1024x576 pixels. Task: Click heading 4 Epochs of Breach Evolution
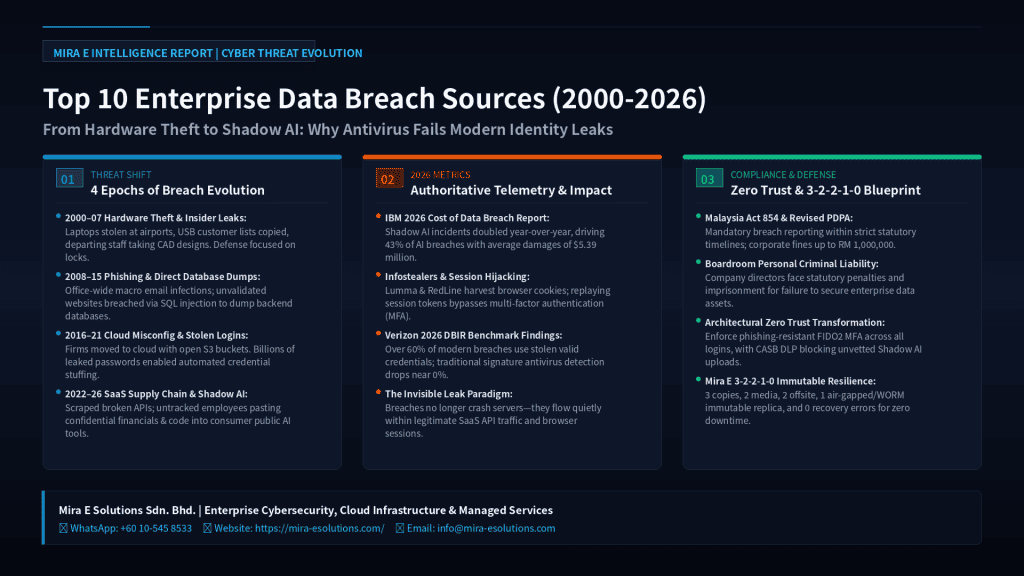(178, 190)
